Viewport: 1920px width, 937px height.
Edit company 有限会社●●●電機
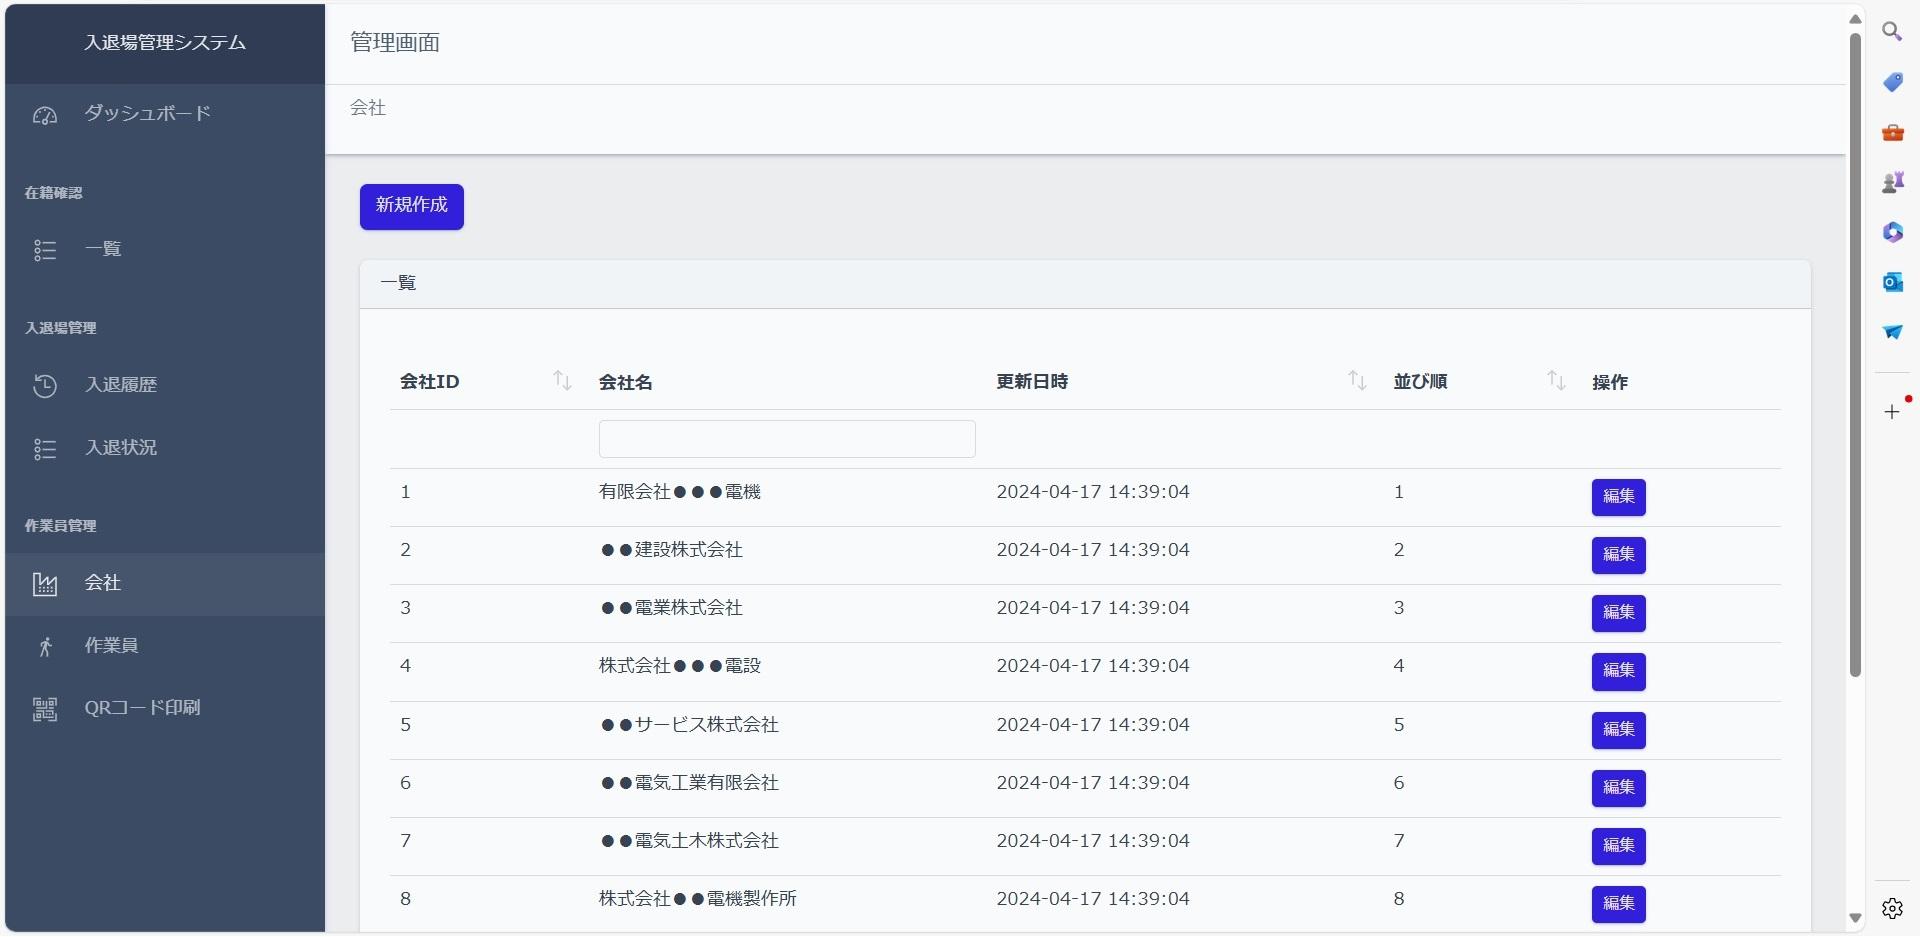1618,497
